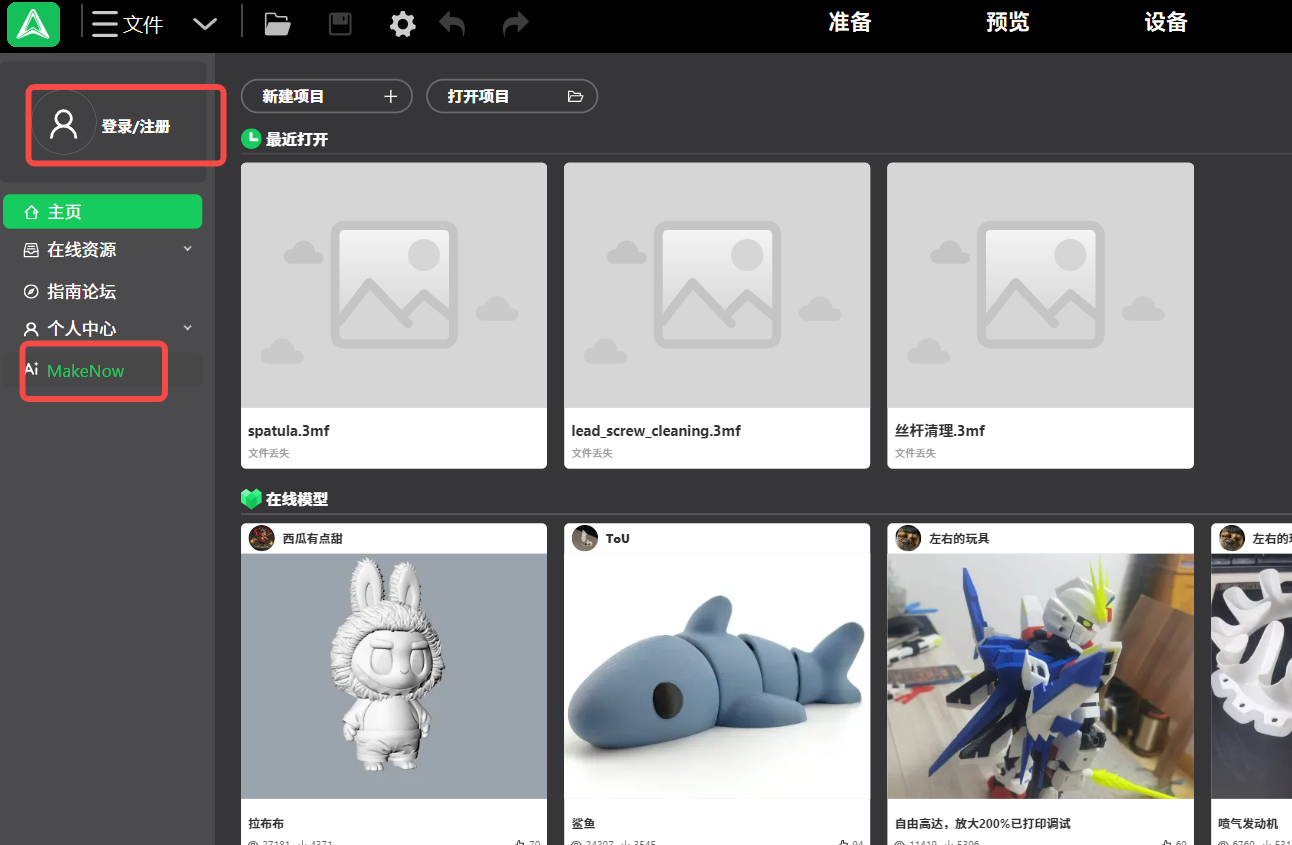Open MakeNow in the sidebar
Viewport: 1292px width, 845px height.
click(x=86, y=371)
